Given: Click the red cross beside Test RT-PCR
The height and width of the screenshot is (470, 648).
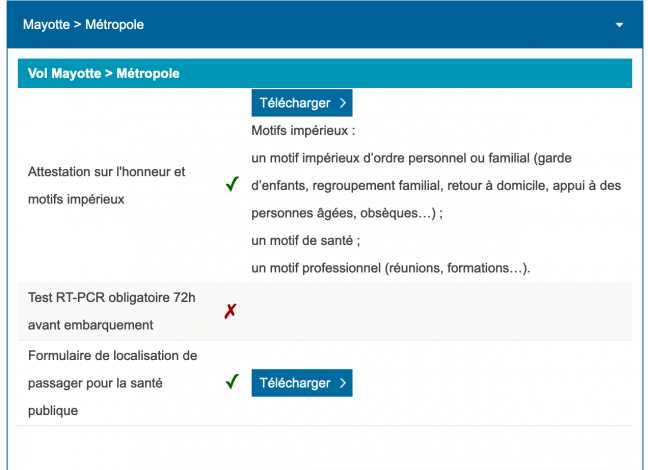Looking at the screenshot, I should click(x=231, y=311).
